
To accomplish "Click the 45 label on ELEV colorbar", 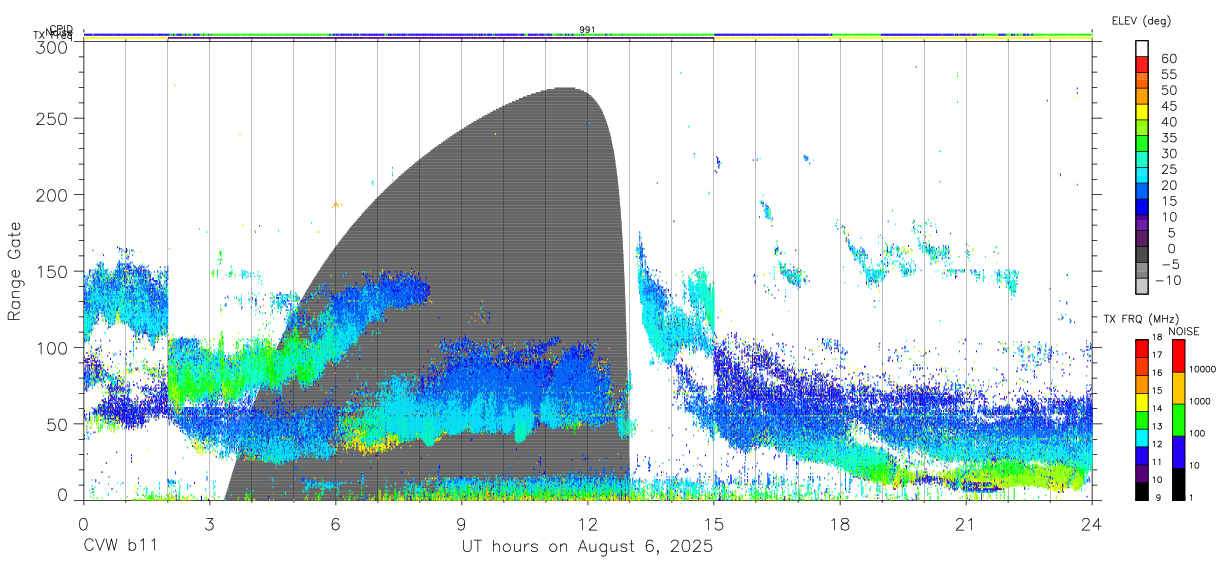I will [1169, 106].
